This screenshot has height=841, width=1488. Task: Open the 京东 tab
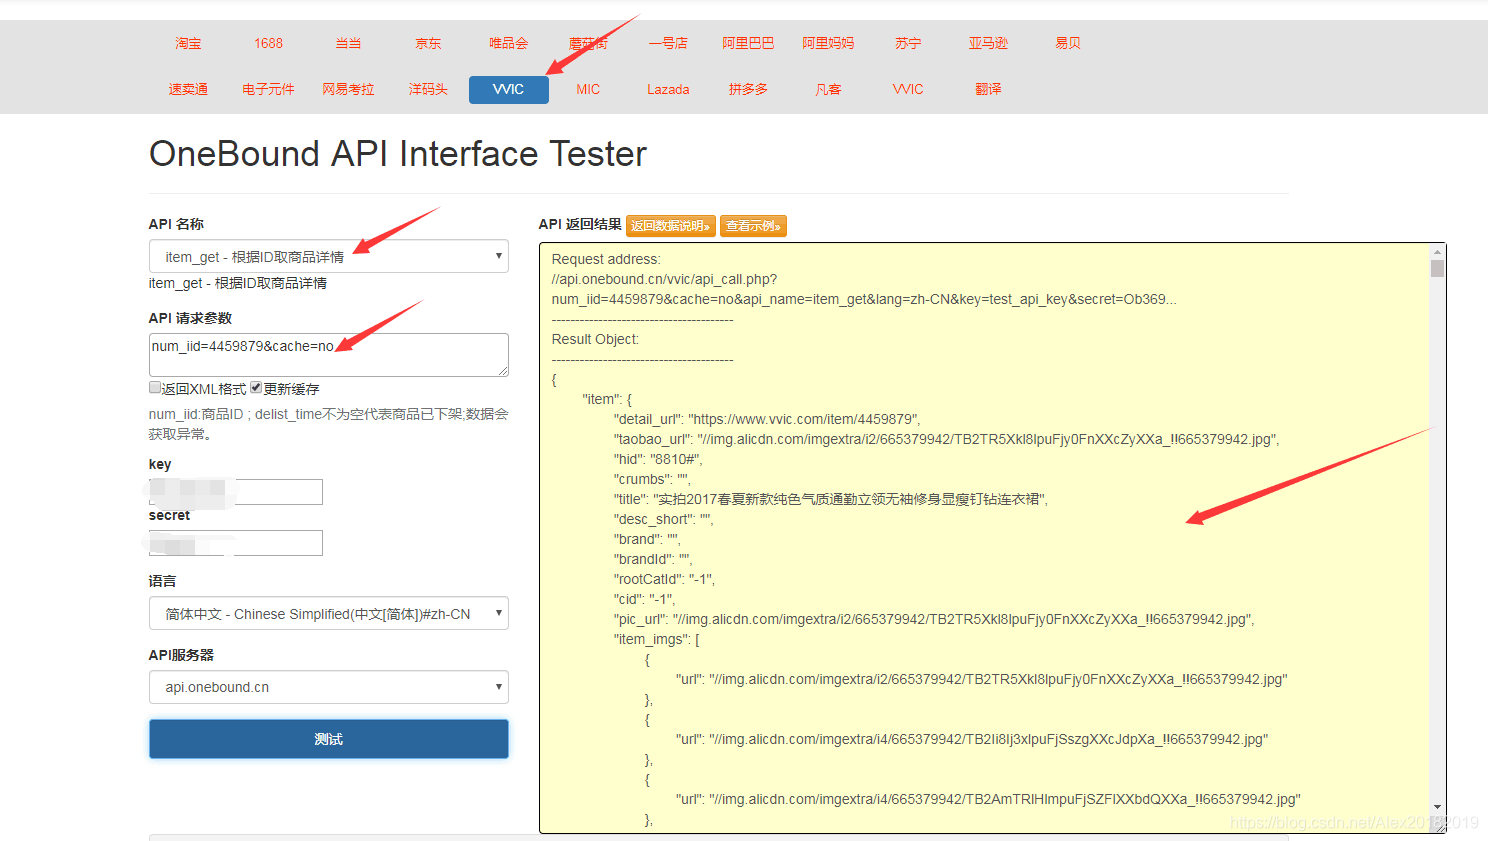pyautogui.click(x=428, y=44)
